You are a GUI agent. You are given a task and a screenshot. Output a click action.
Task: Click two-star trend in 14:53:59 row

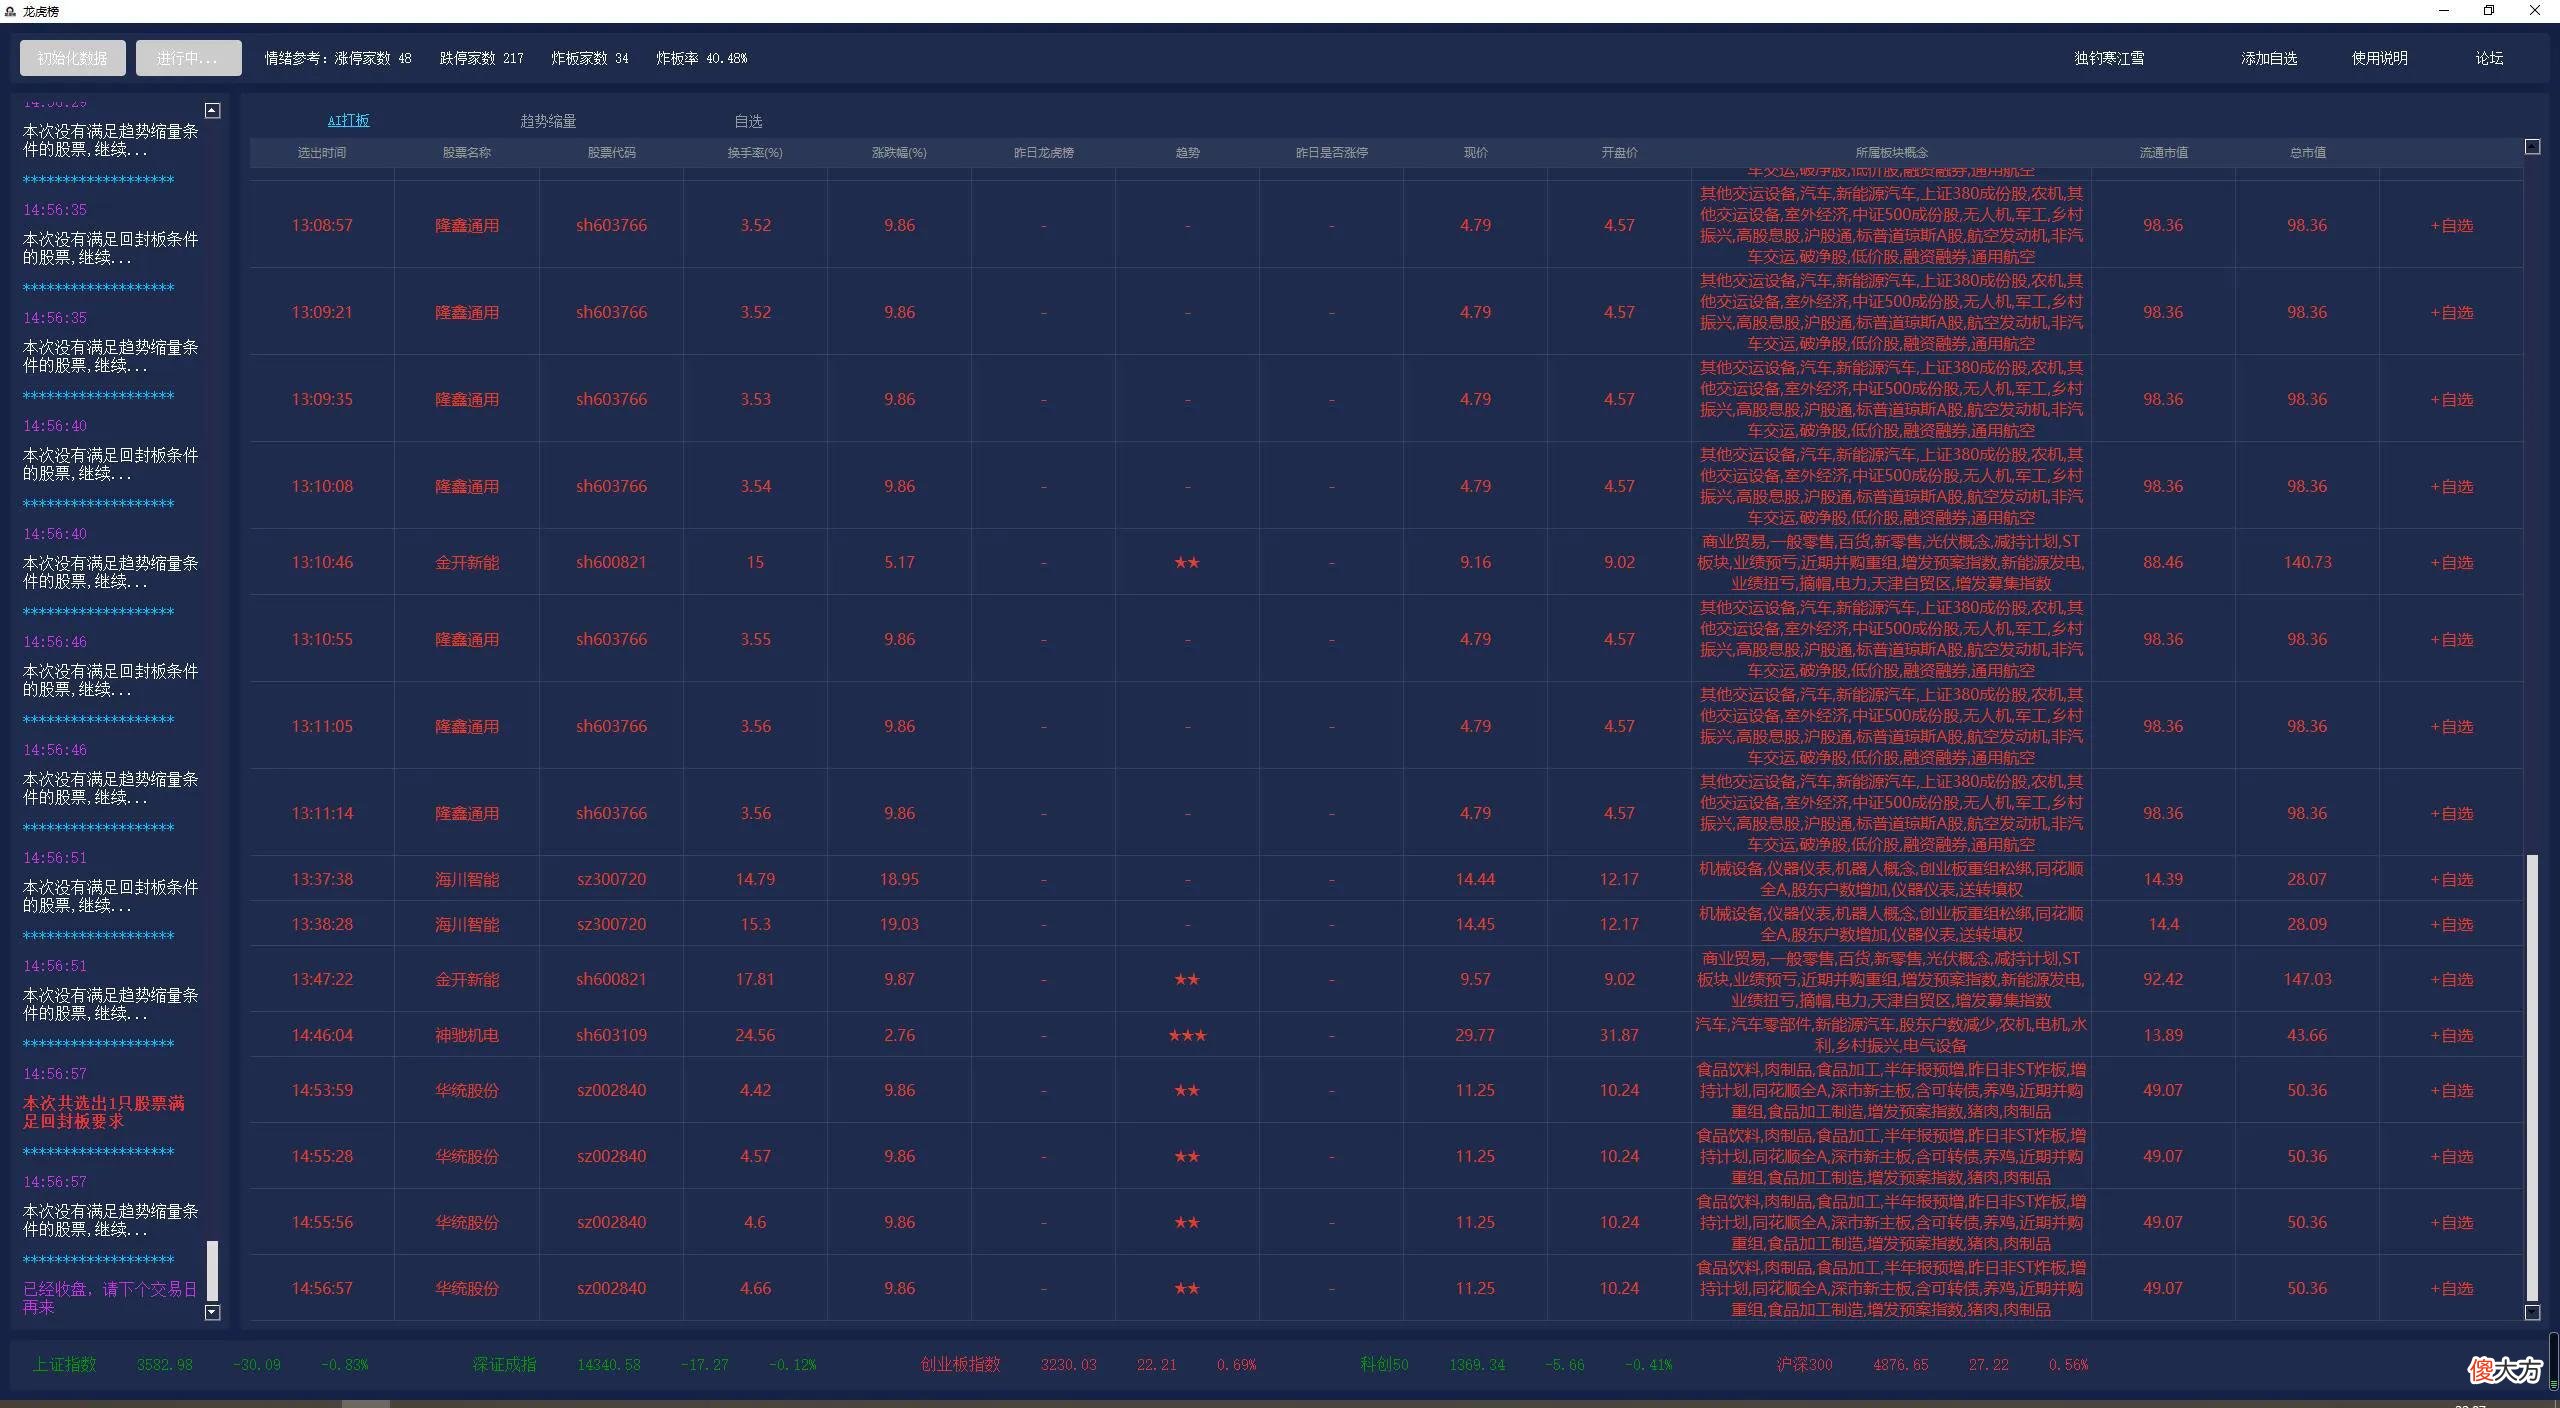pos(1187,1090)
